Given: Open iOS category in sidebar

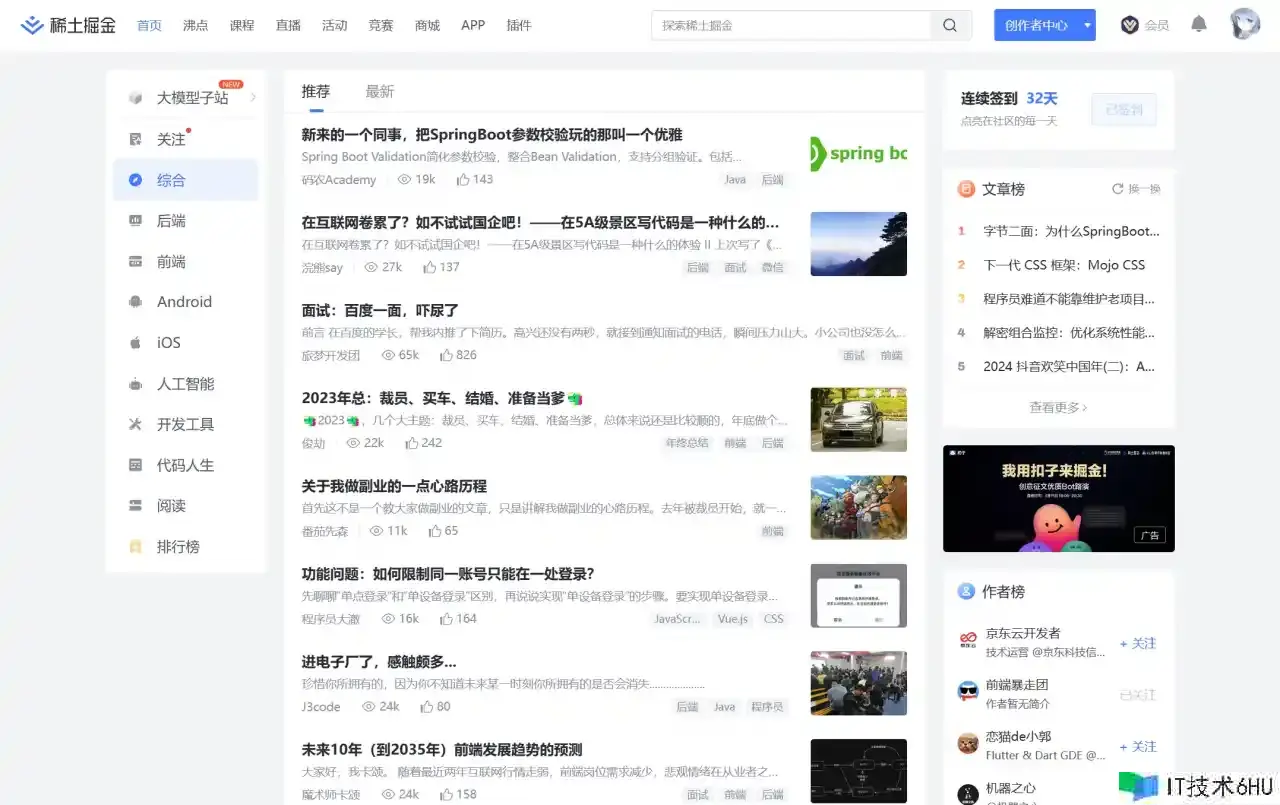Looking at the screenshot, I should tap(168, 343).
